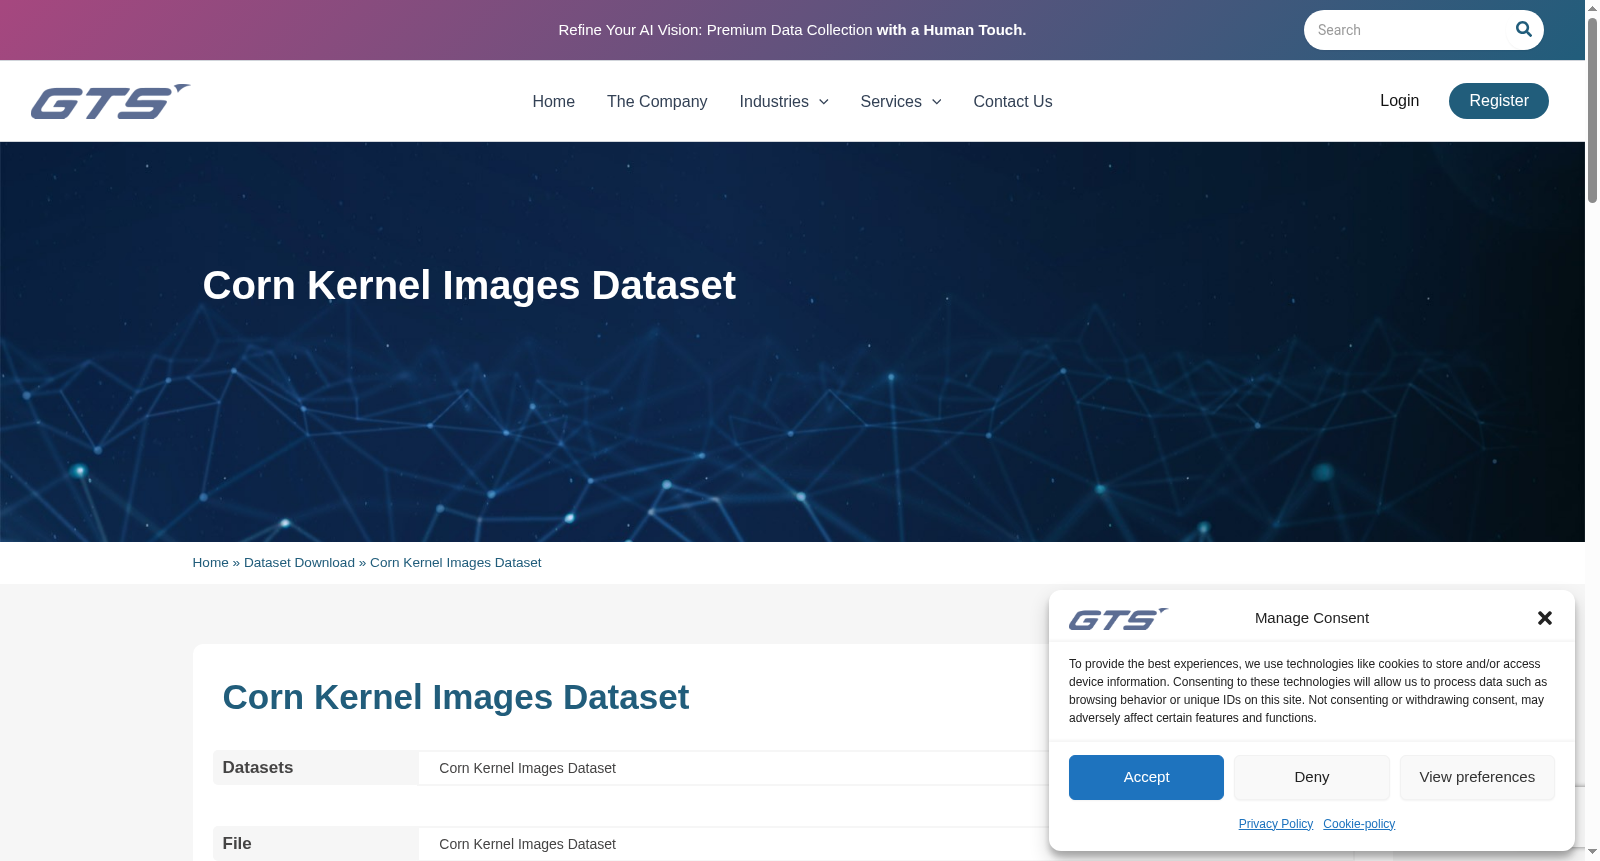Click GTS logo in consent dialog
This screenshot has width=1600, height=861.
tap(1118, 619)
